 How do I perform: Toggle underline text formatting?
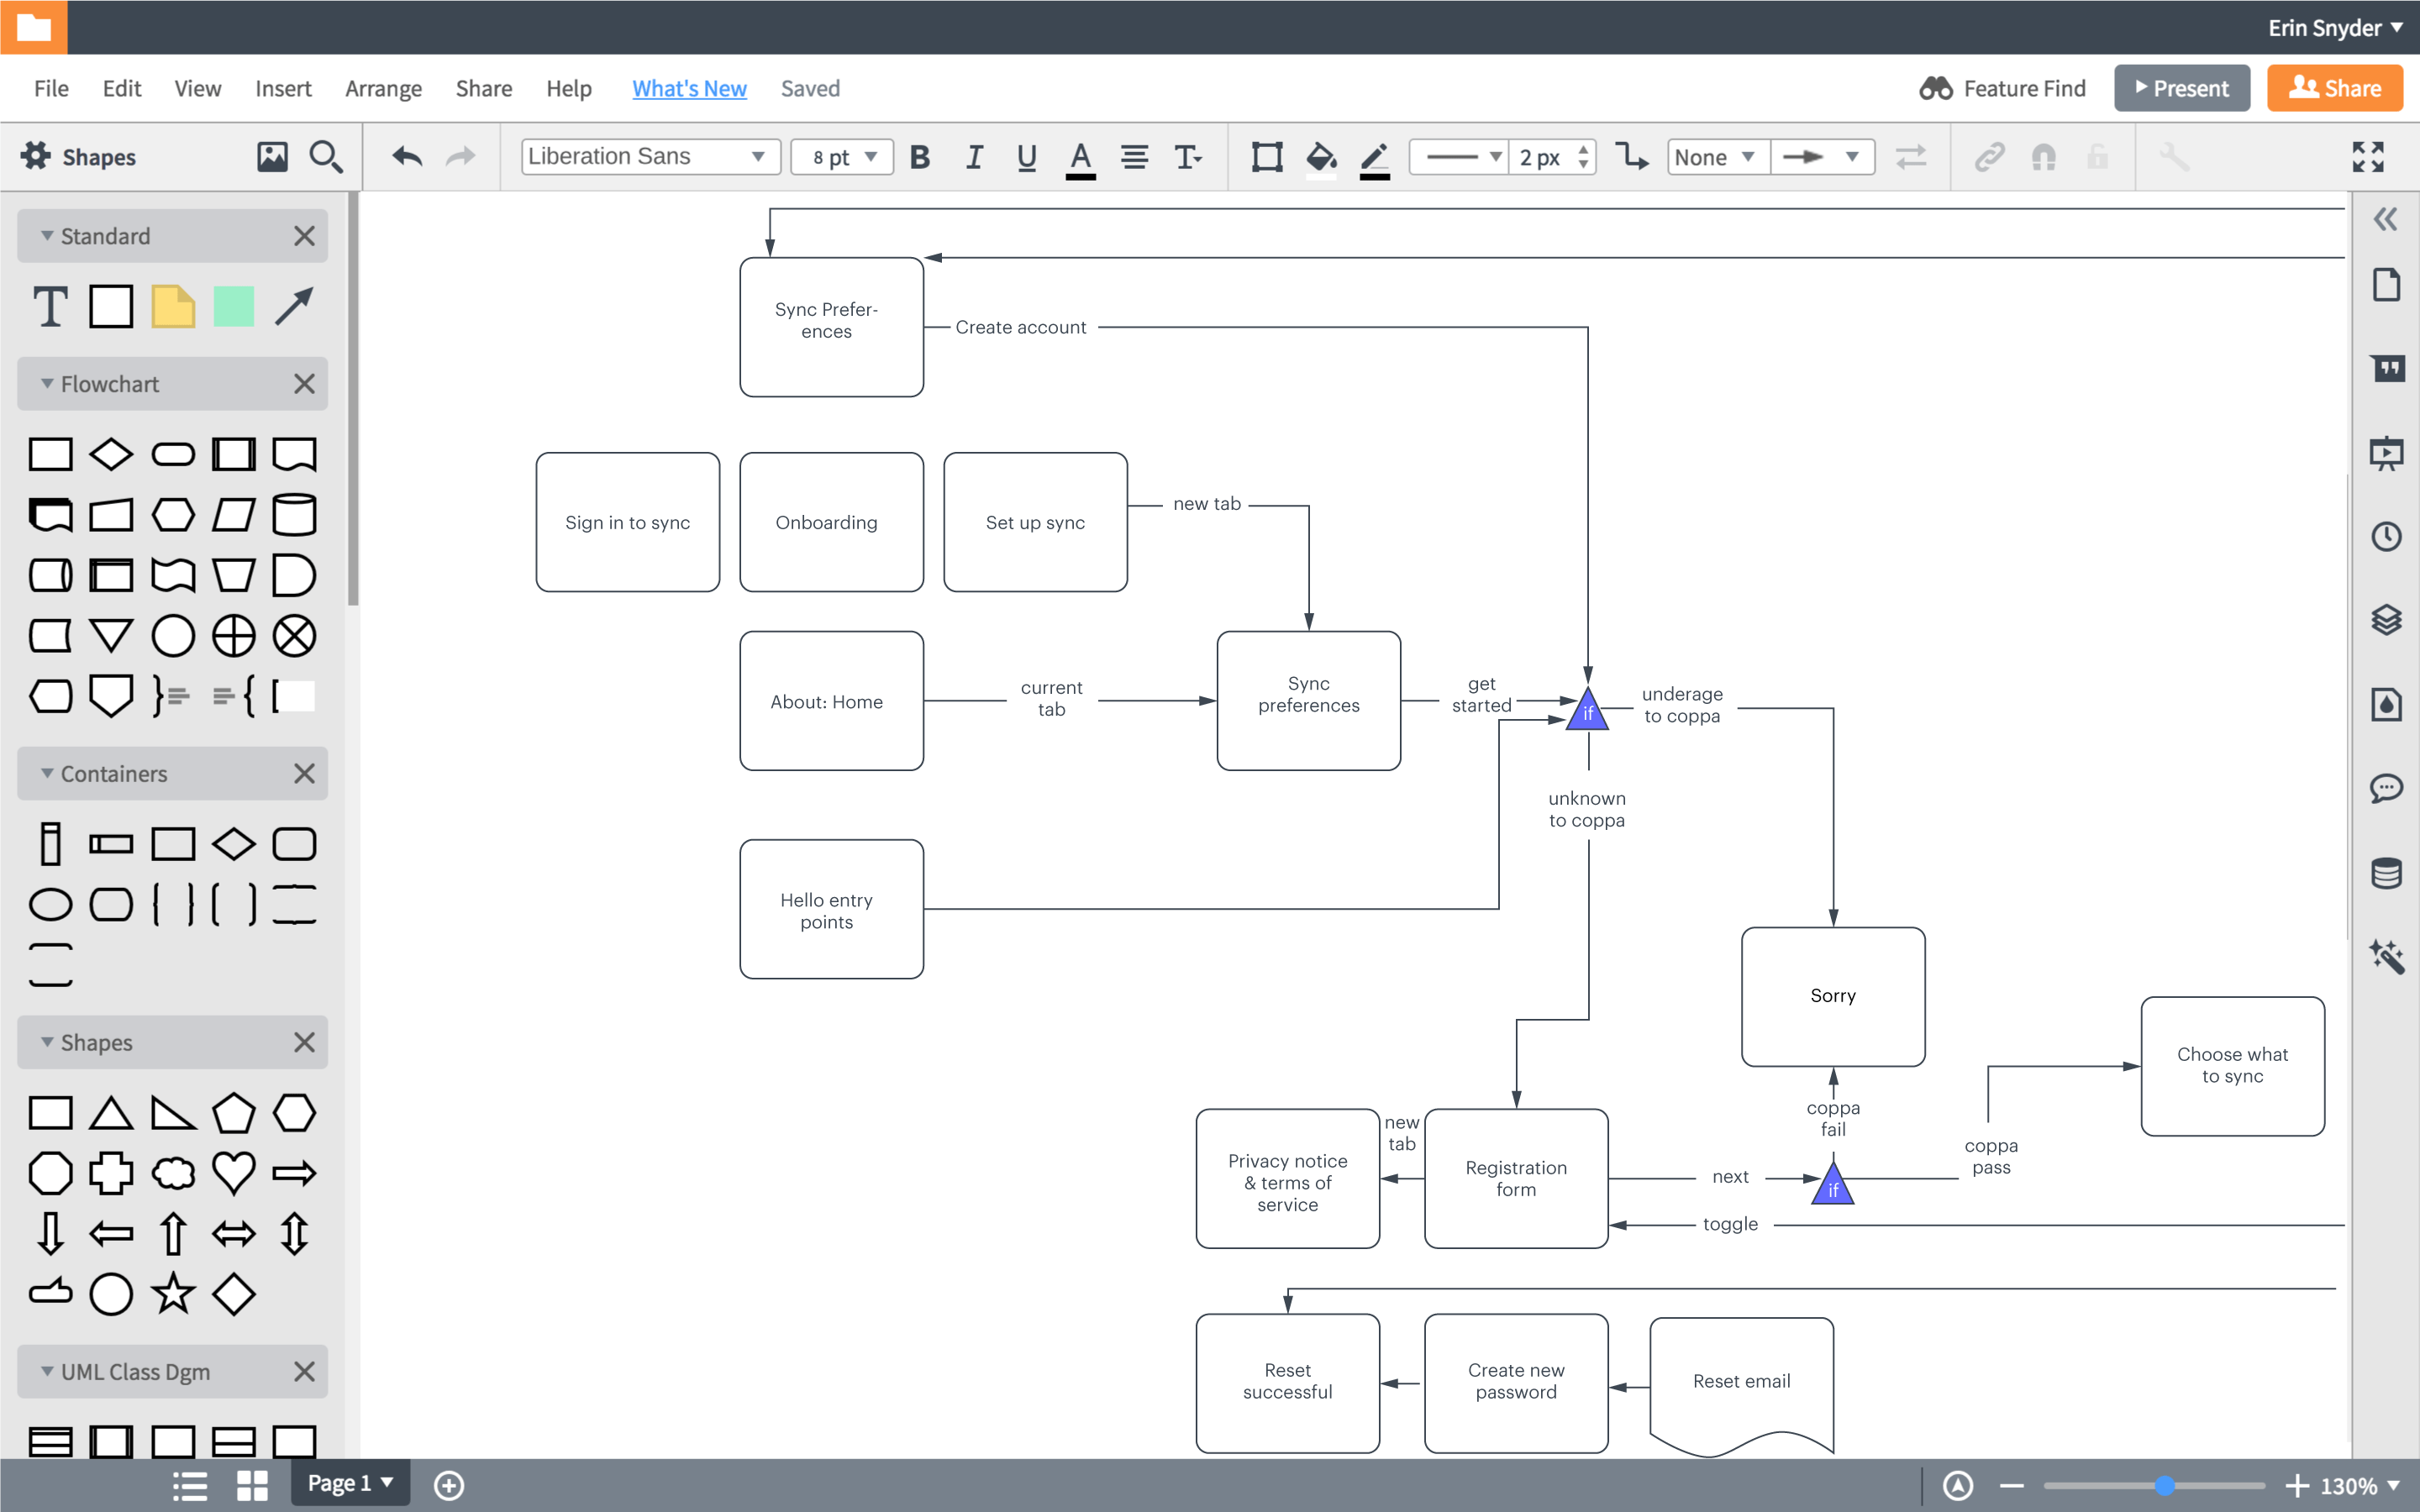(x=1026, y=157)
